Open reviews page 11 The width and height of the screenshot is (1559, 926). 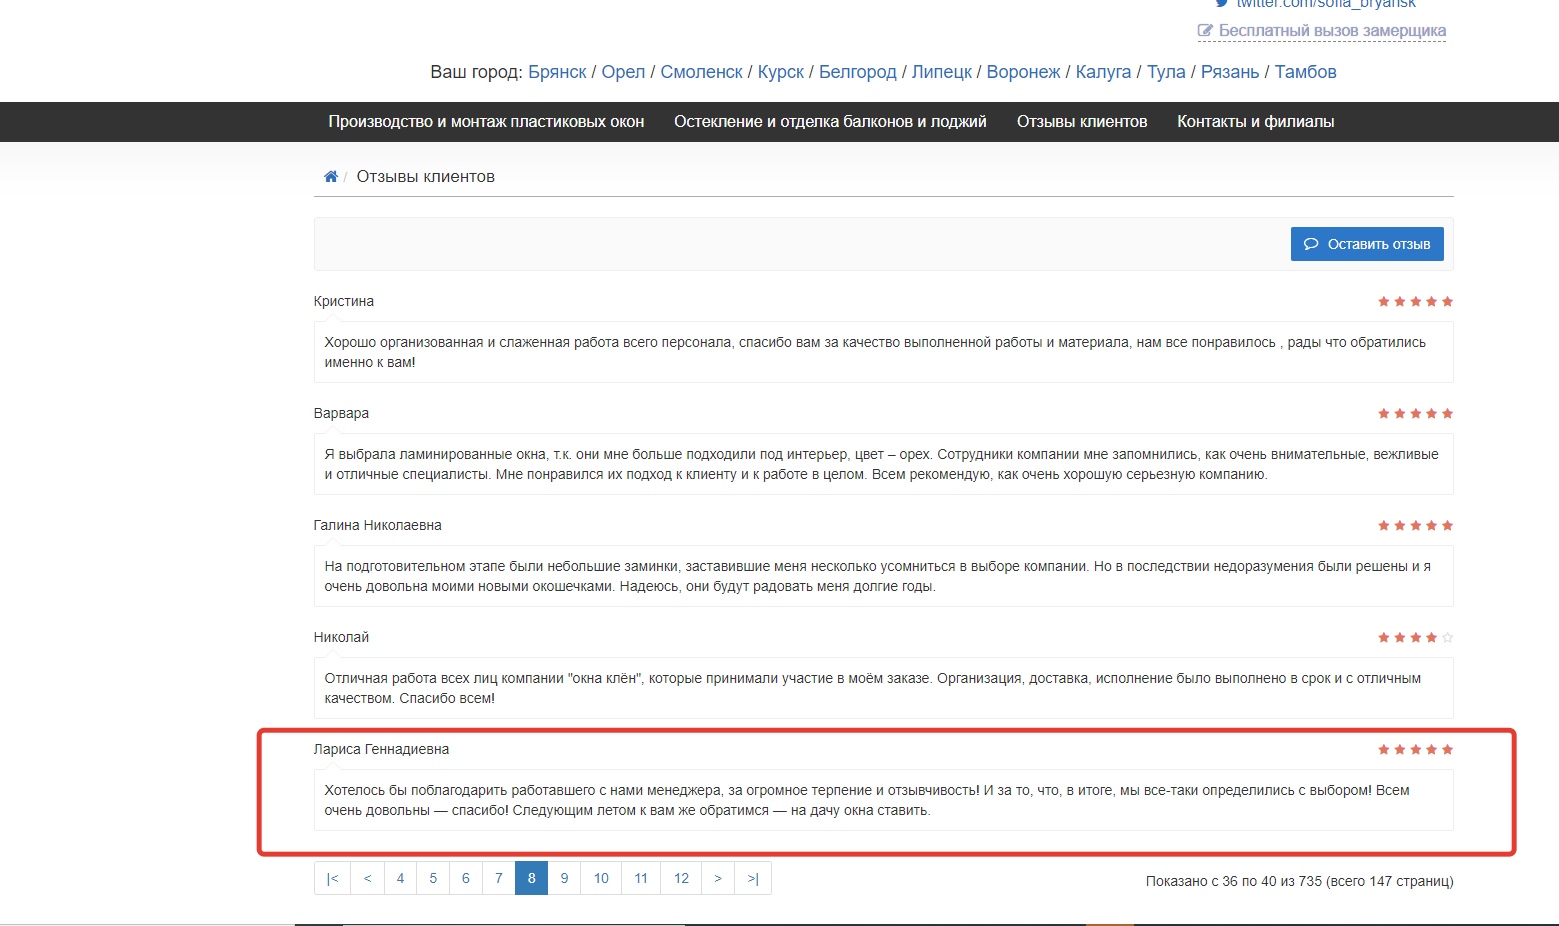click(x=641, y=878)
